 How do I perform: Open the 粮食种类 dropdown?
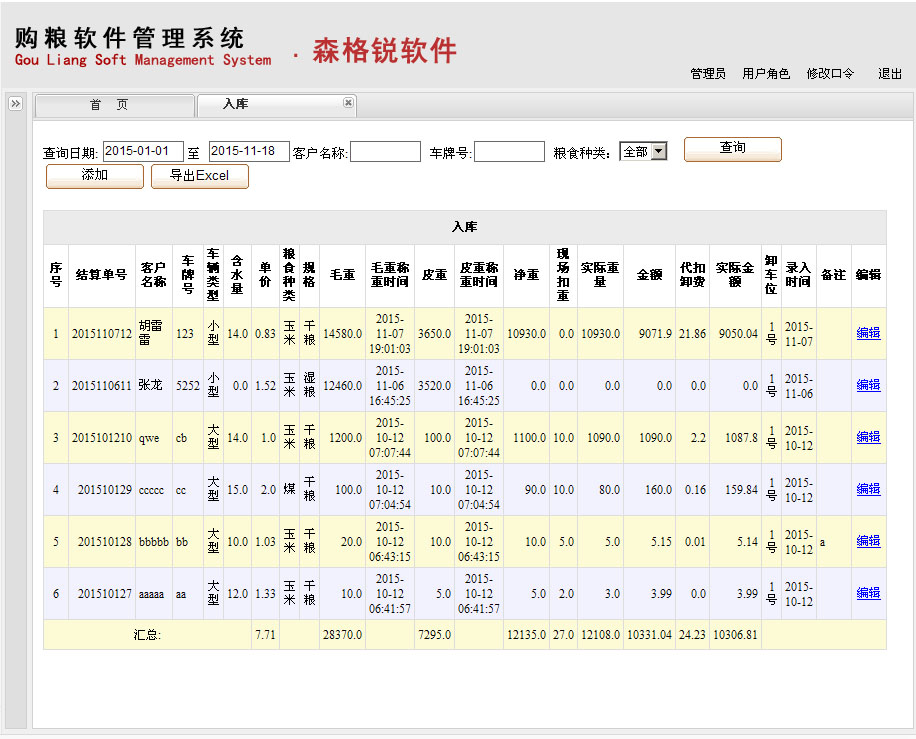643,152
